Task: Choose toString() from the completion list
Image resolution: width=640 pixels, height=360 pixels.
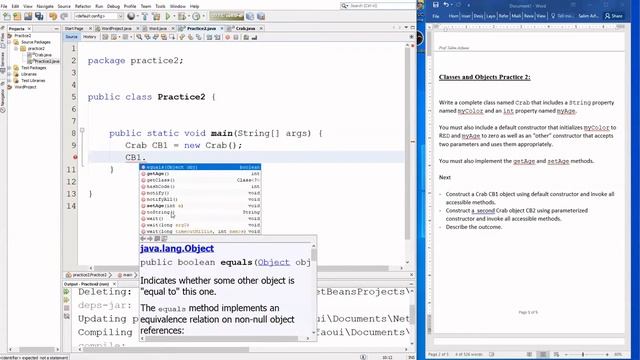Action: 200,212
